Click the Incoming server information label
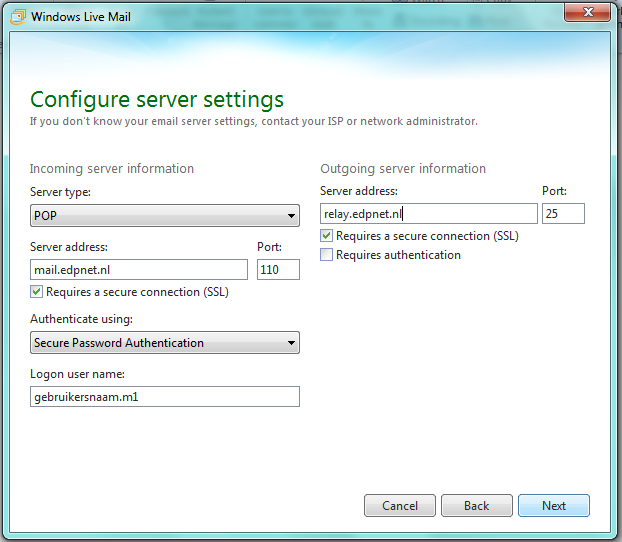This screenshot has height=542, width=622. (112, 169)
